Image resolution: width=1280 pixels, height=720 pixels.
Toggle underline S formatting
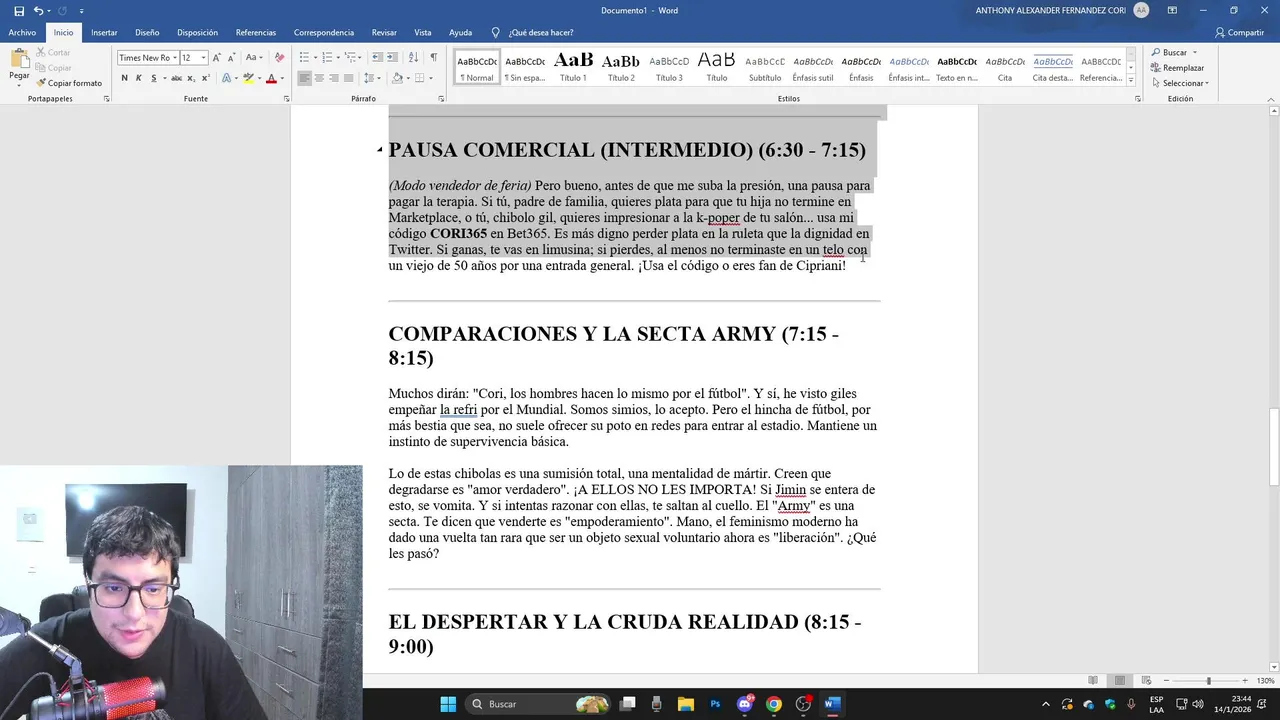tap(153, 78)
